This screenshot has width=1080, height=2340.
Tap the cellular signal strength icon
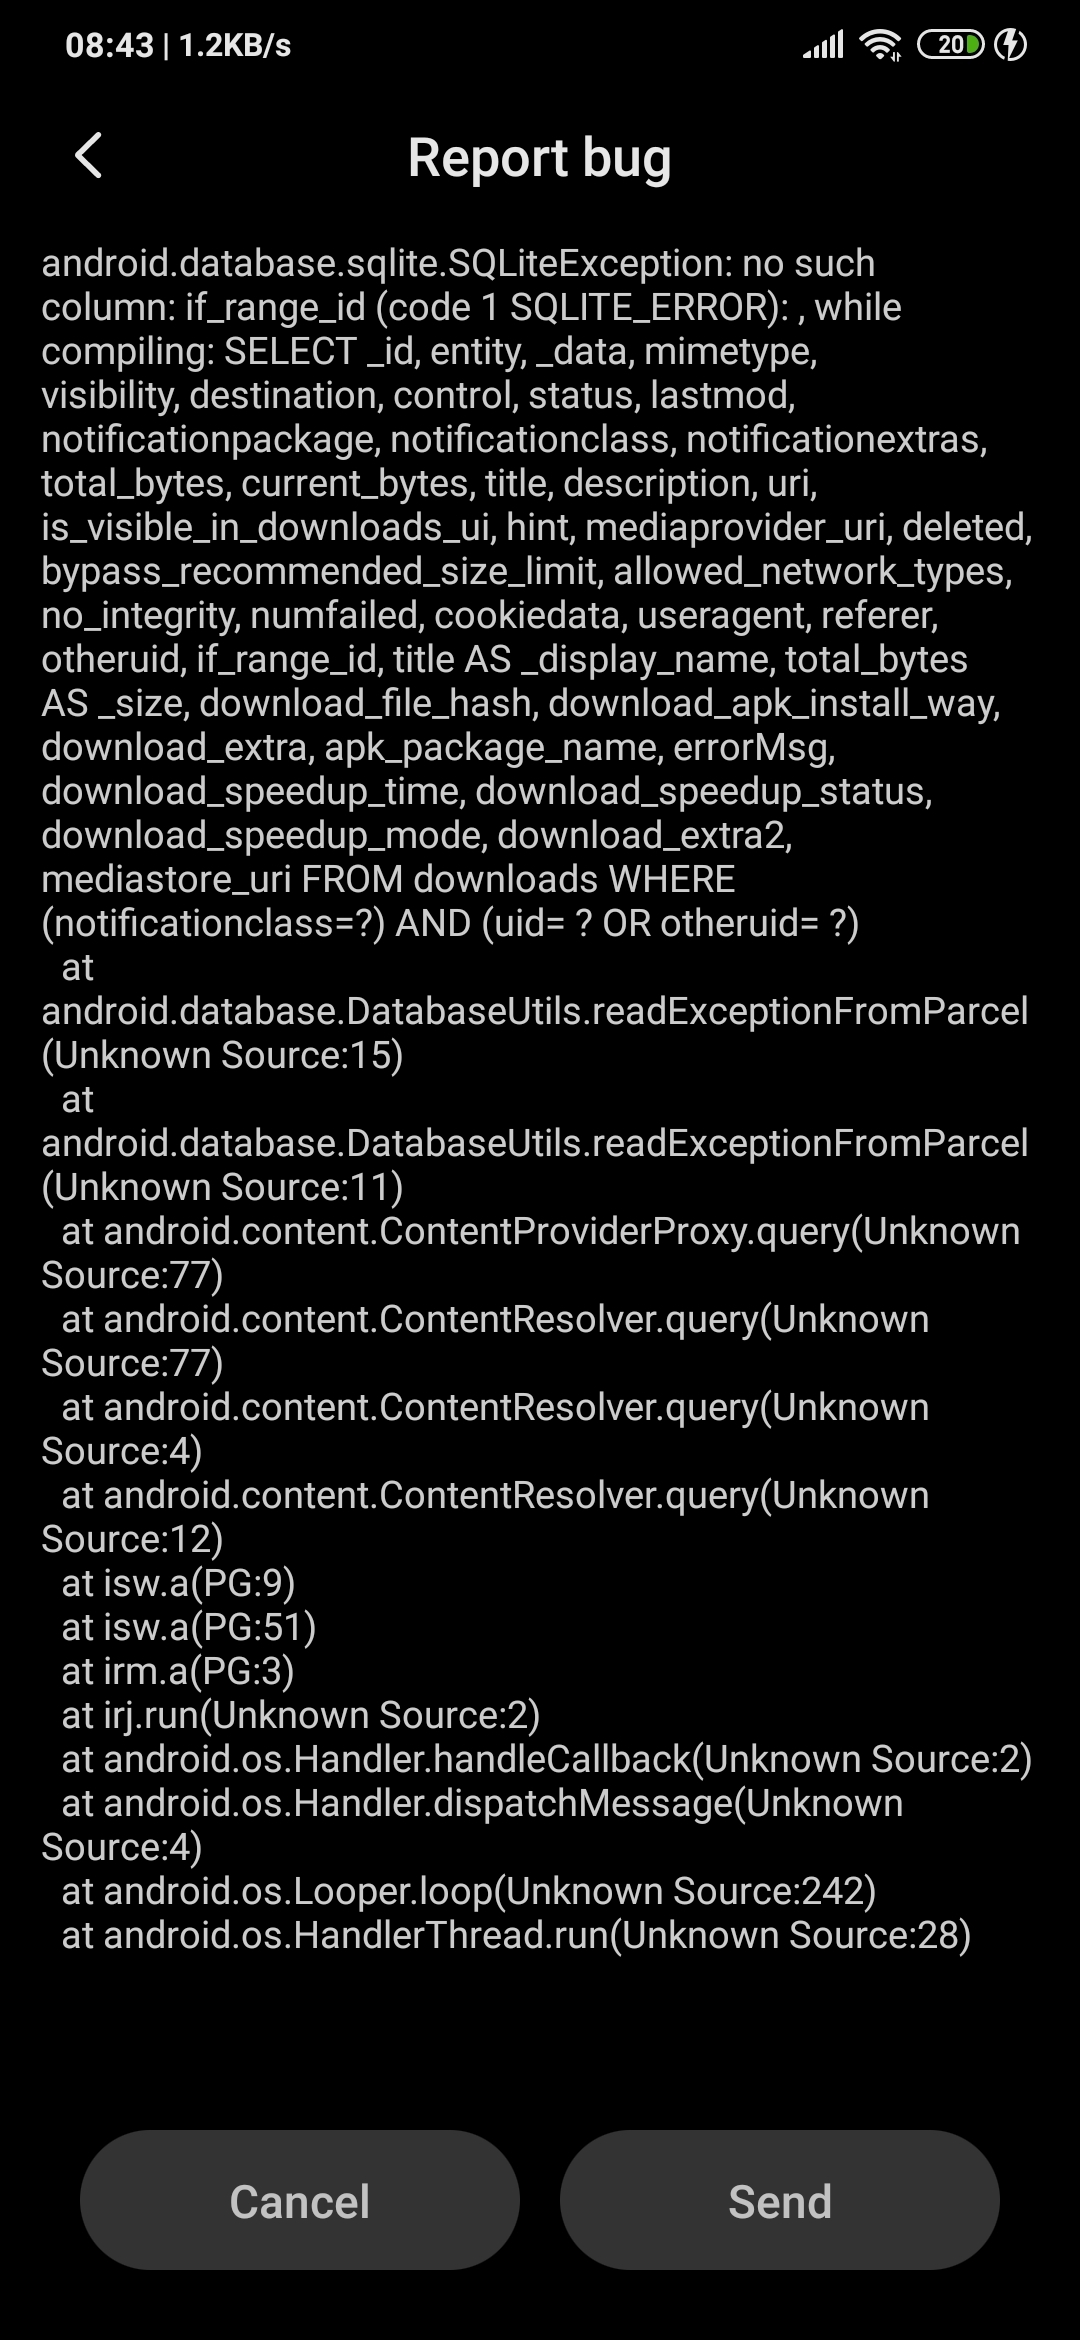click(823, 45)
